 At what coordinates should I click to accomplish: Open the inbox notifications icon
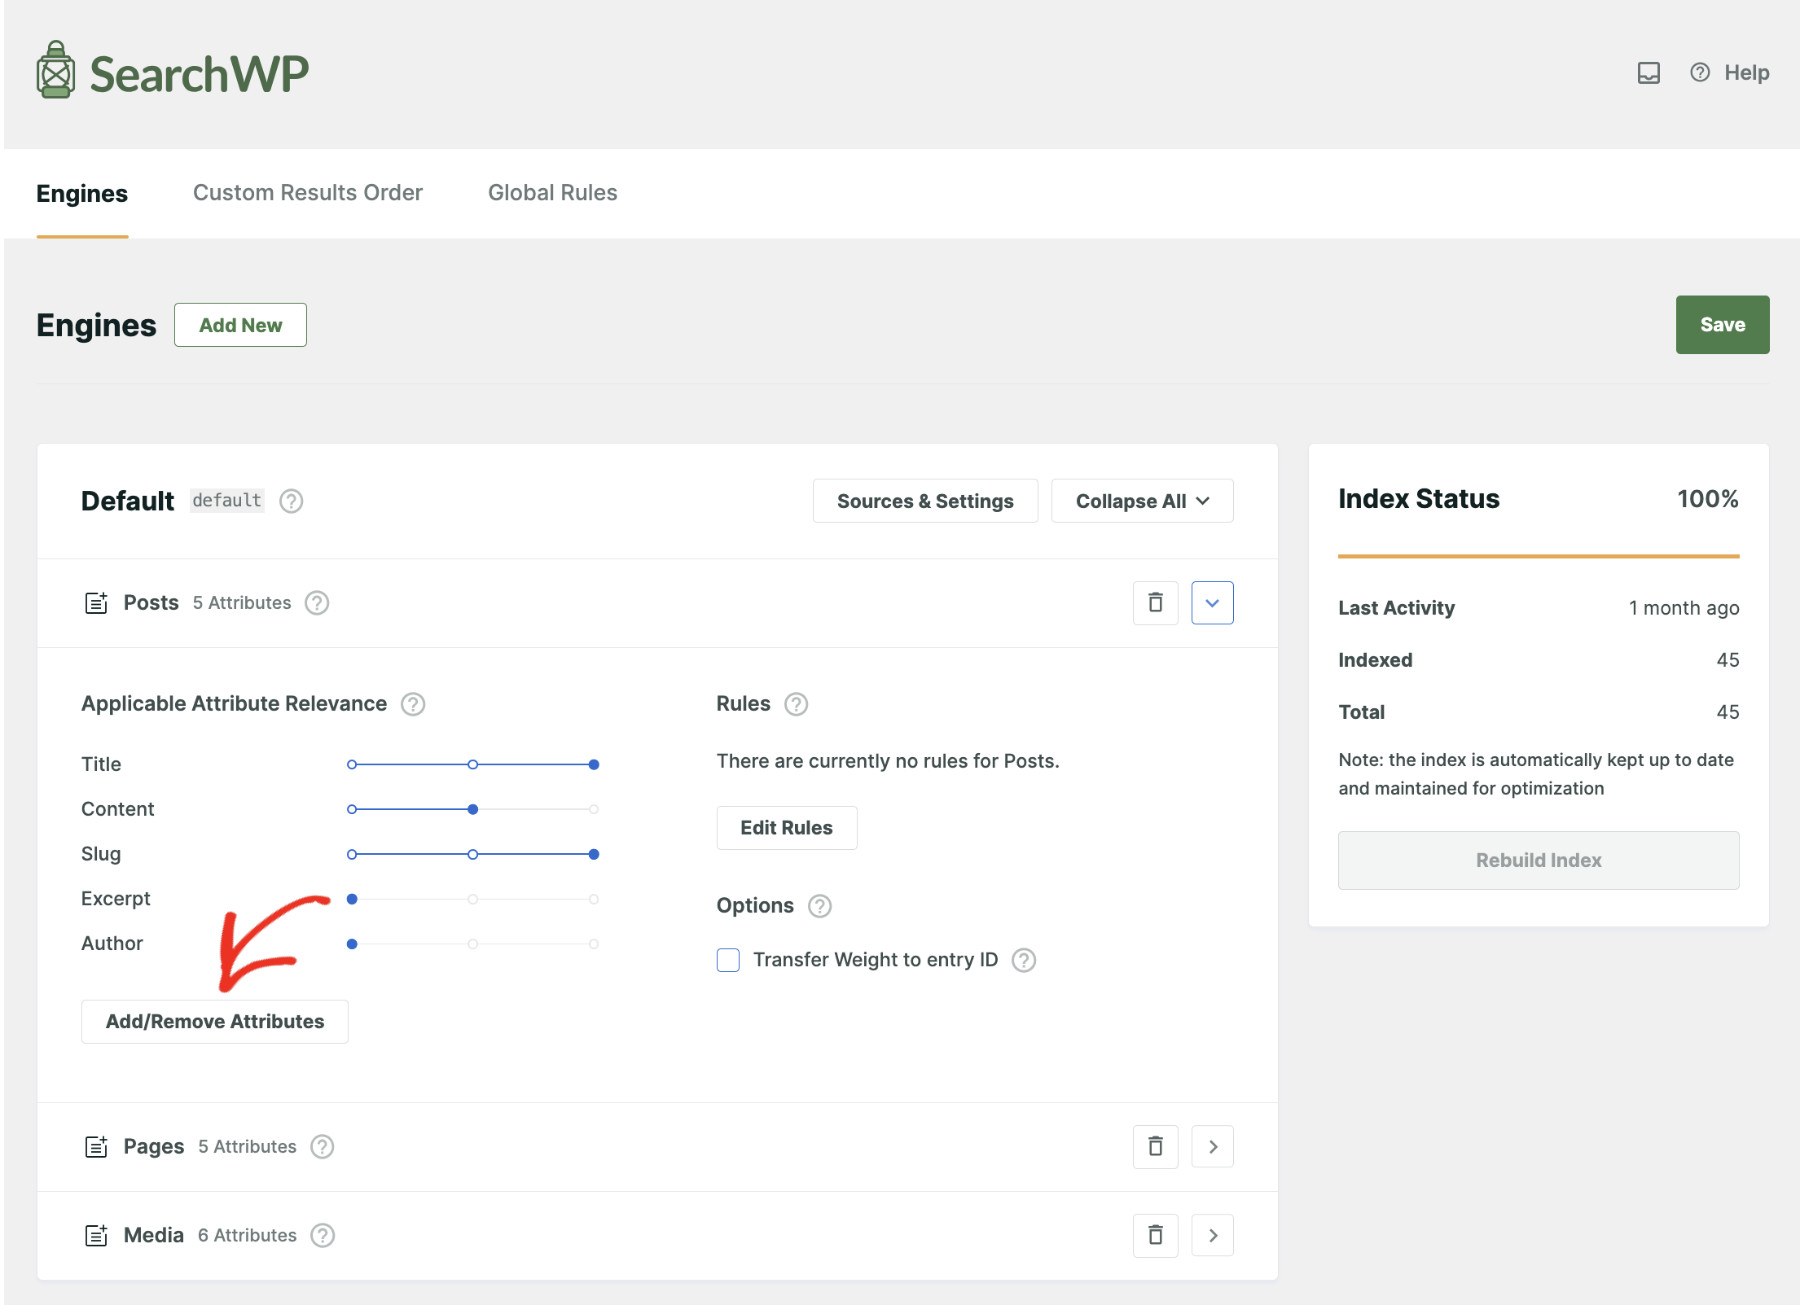pyautogui.click(x=1649, y=73)
